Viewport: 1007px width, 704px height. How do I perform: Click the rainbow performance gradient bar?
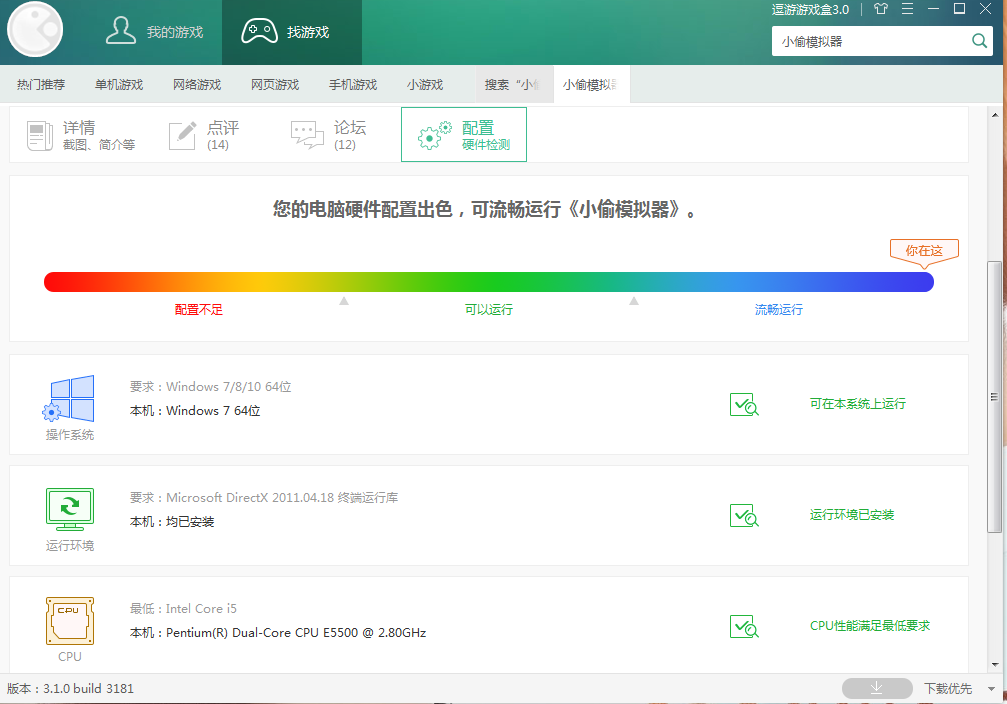[x=489, y=282]
